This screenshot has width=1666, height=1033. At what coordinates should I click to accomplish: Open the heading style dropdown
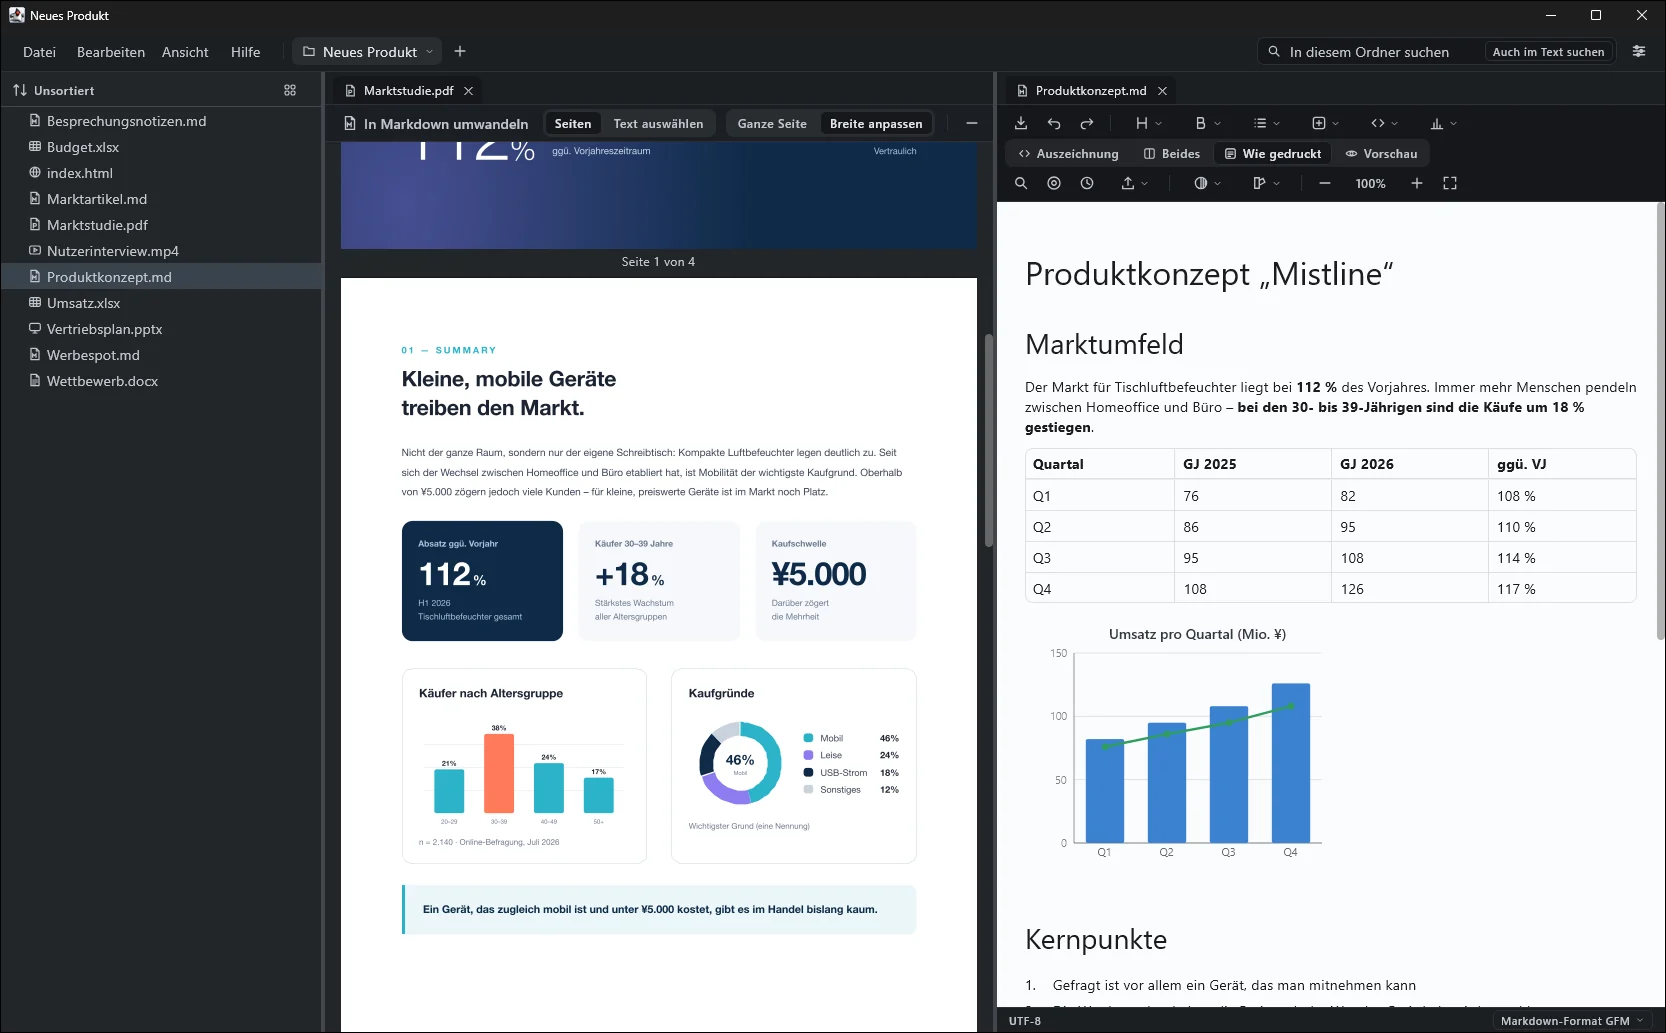click(x=1149, y=123)
